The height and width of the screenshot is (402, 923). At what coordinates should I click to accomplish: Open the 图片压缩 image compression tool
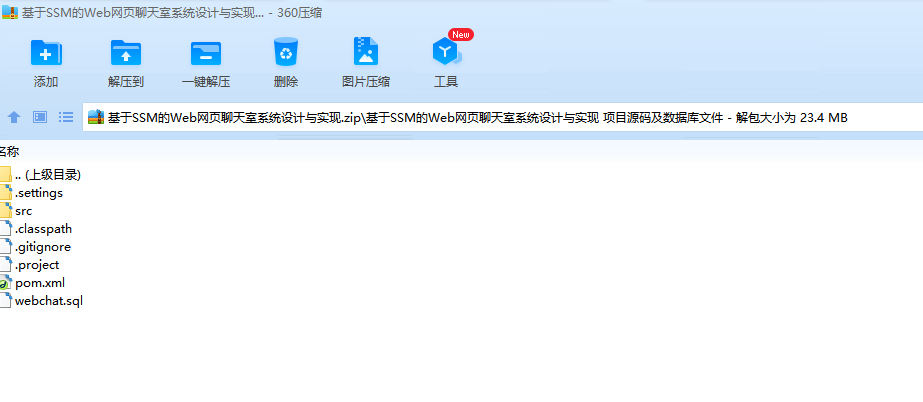tap(366, 51)
